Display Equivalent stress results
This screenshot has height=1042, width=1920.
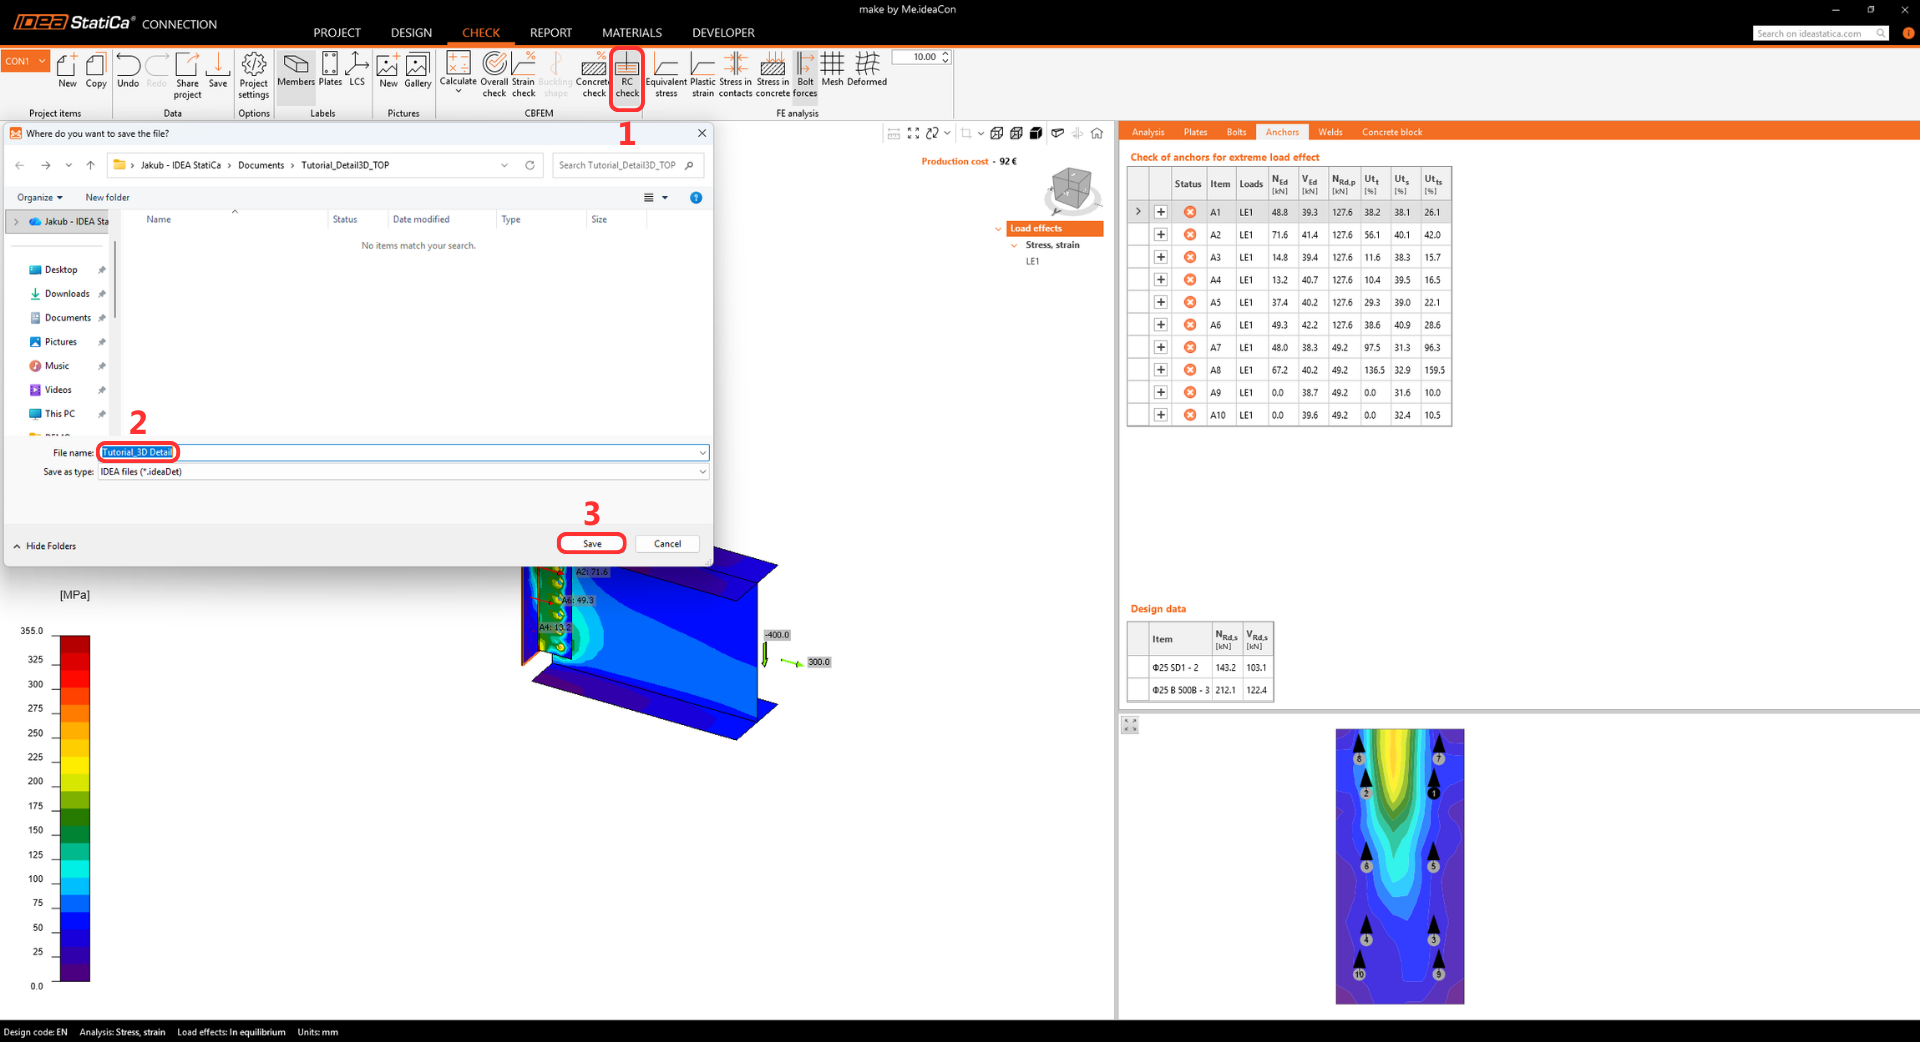[x=666, y=76]
